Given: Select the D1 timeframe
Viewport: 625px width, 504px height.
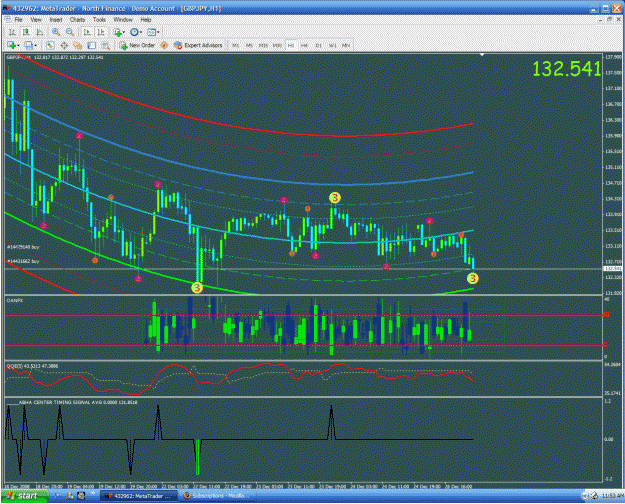Looking at the screenshot, I should [318, 45].
